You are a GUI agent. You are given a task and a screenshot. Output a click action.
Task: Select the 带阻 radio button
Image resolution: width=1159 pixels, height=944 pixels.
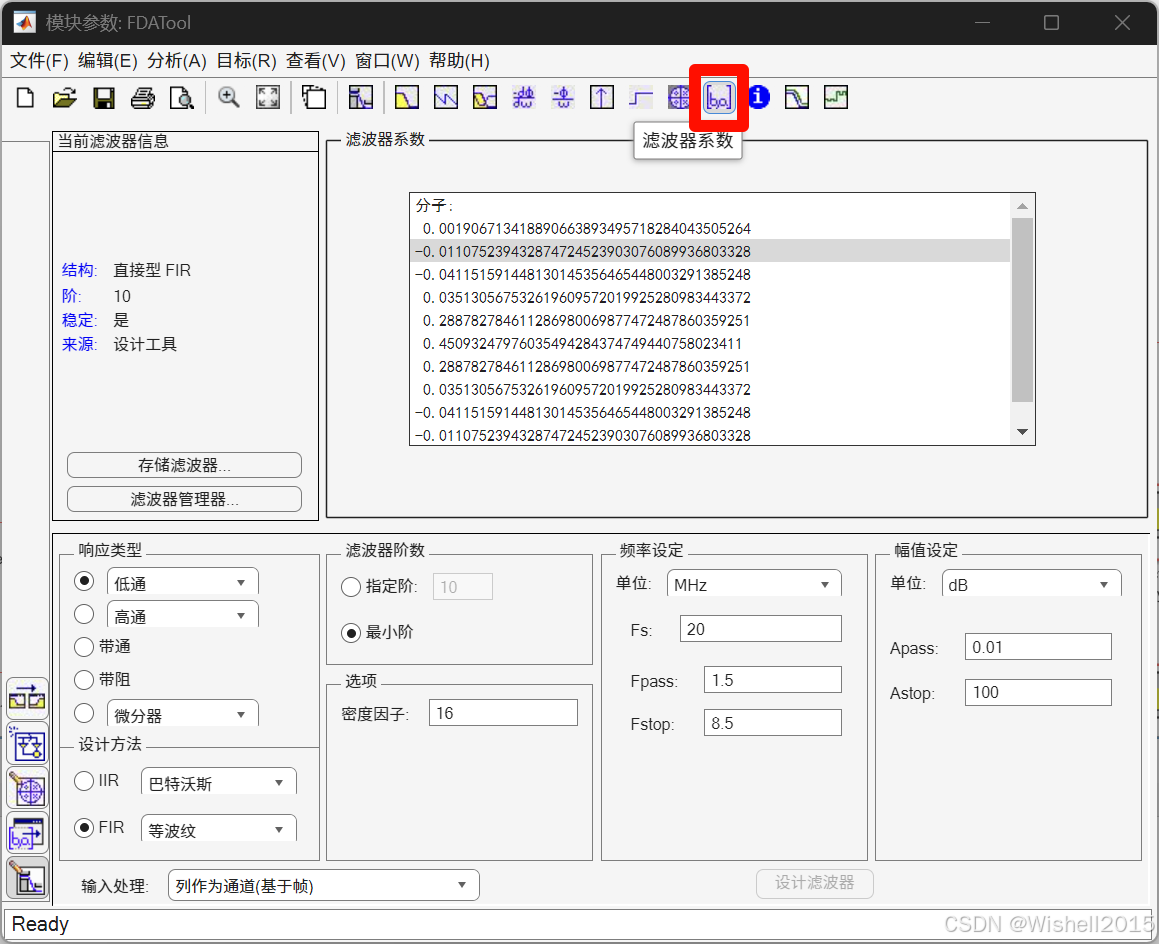click(x=84, y=679)
